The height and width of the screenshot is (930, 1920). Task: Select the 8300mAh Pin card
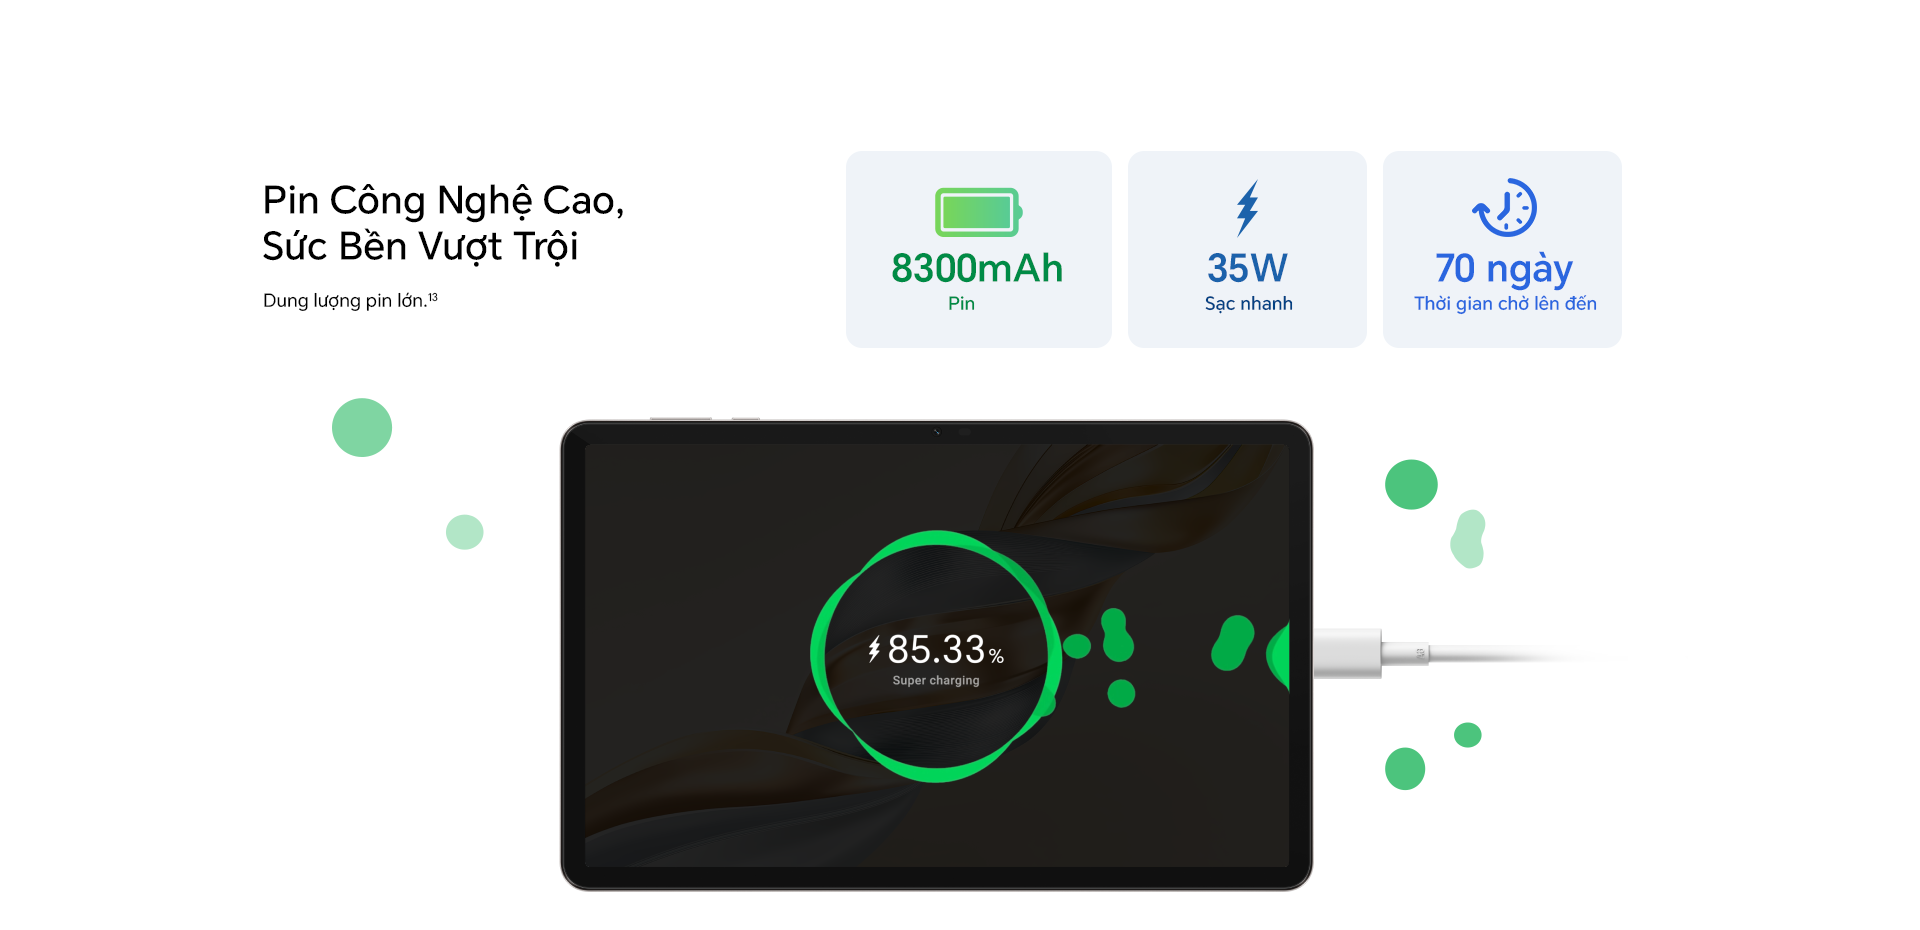pyautogui.click(x=979, y=249)
